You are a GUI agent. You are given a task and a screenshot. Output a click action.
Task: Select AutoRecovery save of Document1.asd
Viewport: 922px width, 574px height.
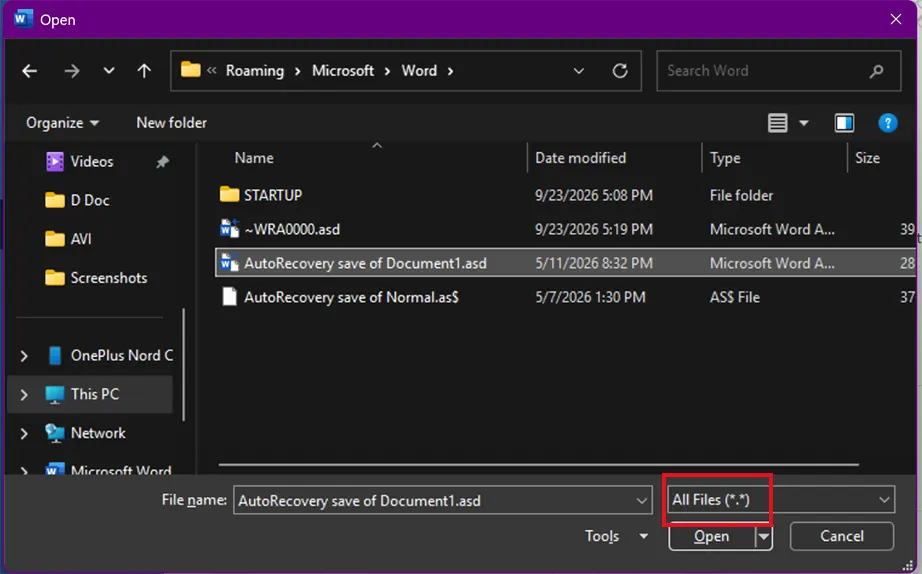point(365,263)
